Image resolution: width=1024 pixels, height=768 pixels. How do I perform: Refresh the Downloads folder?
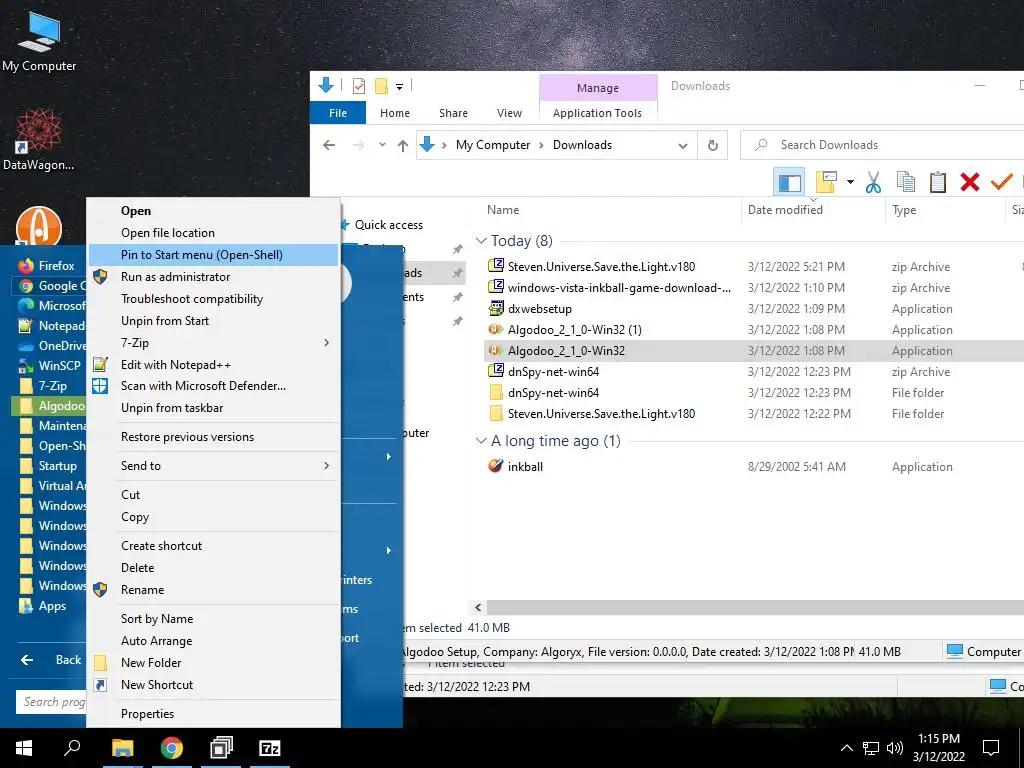[x=713, y=145]
